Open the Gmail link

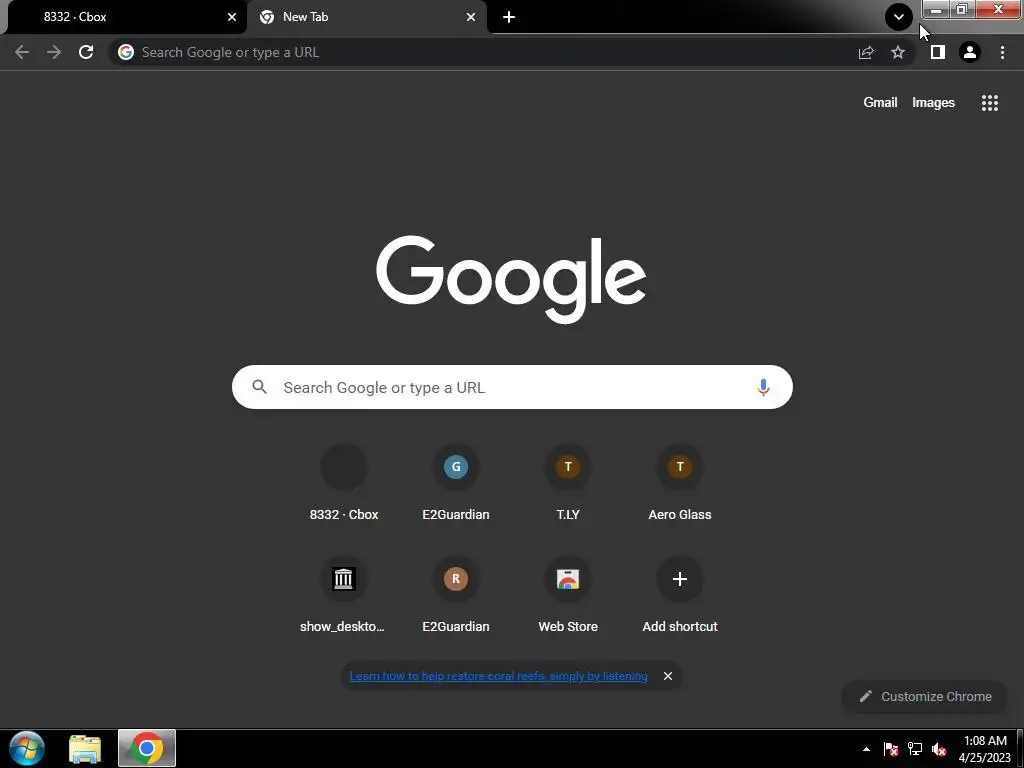tap(880, 103)
